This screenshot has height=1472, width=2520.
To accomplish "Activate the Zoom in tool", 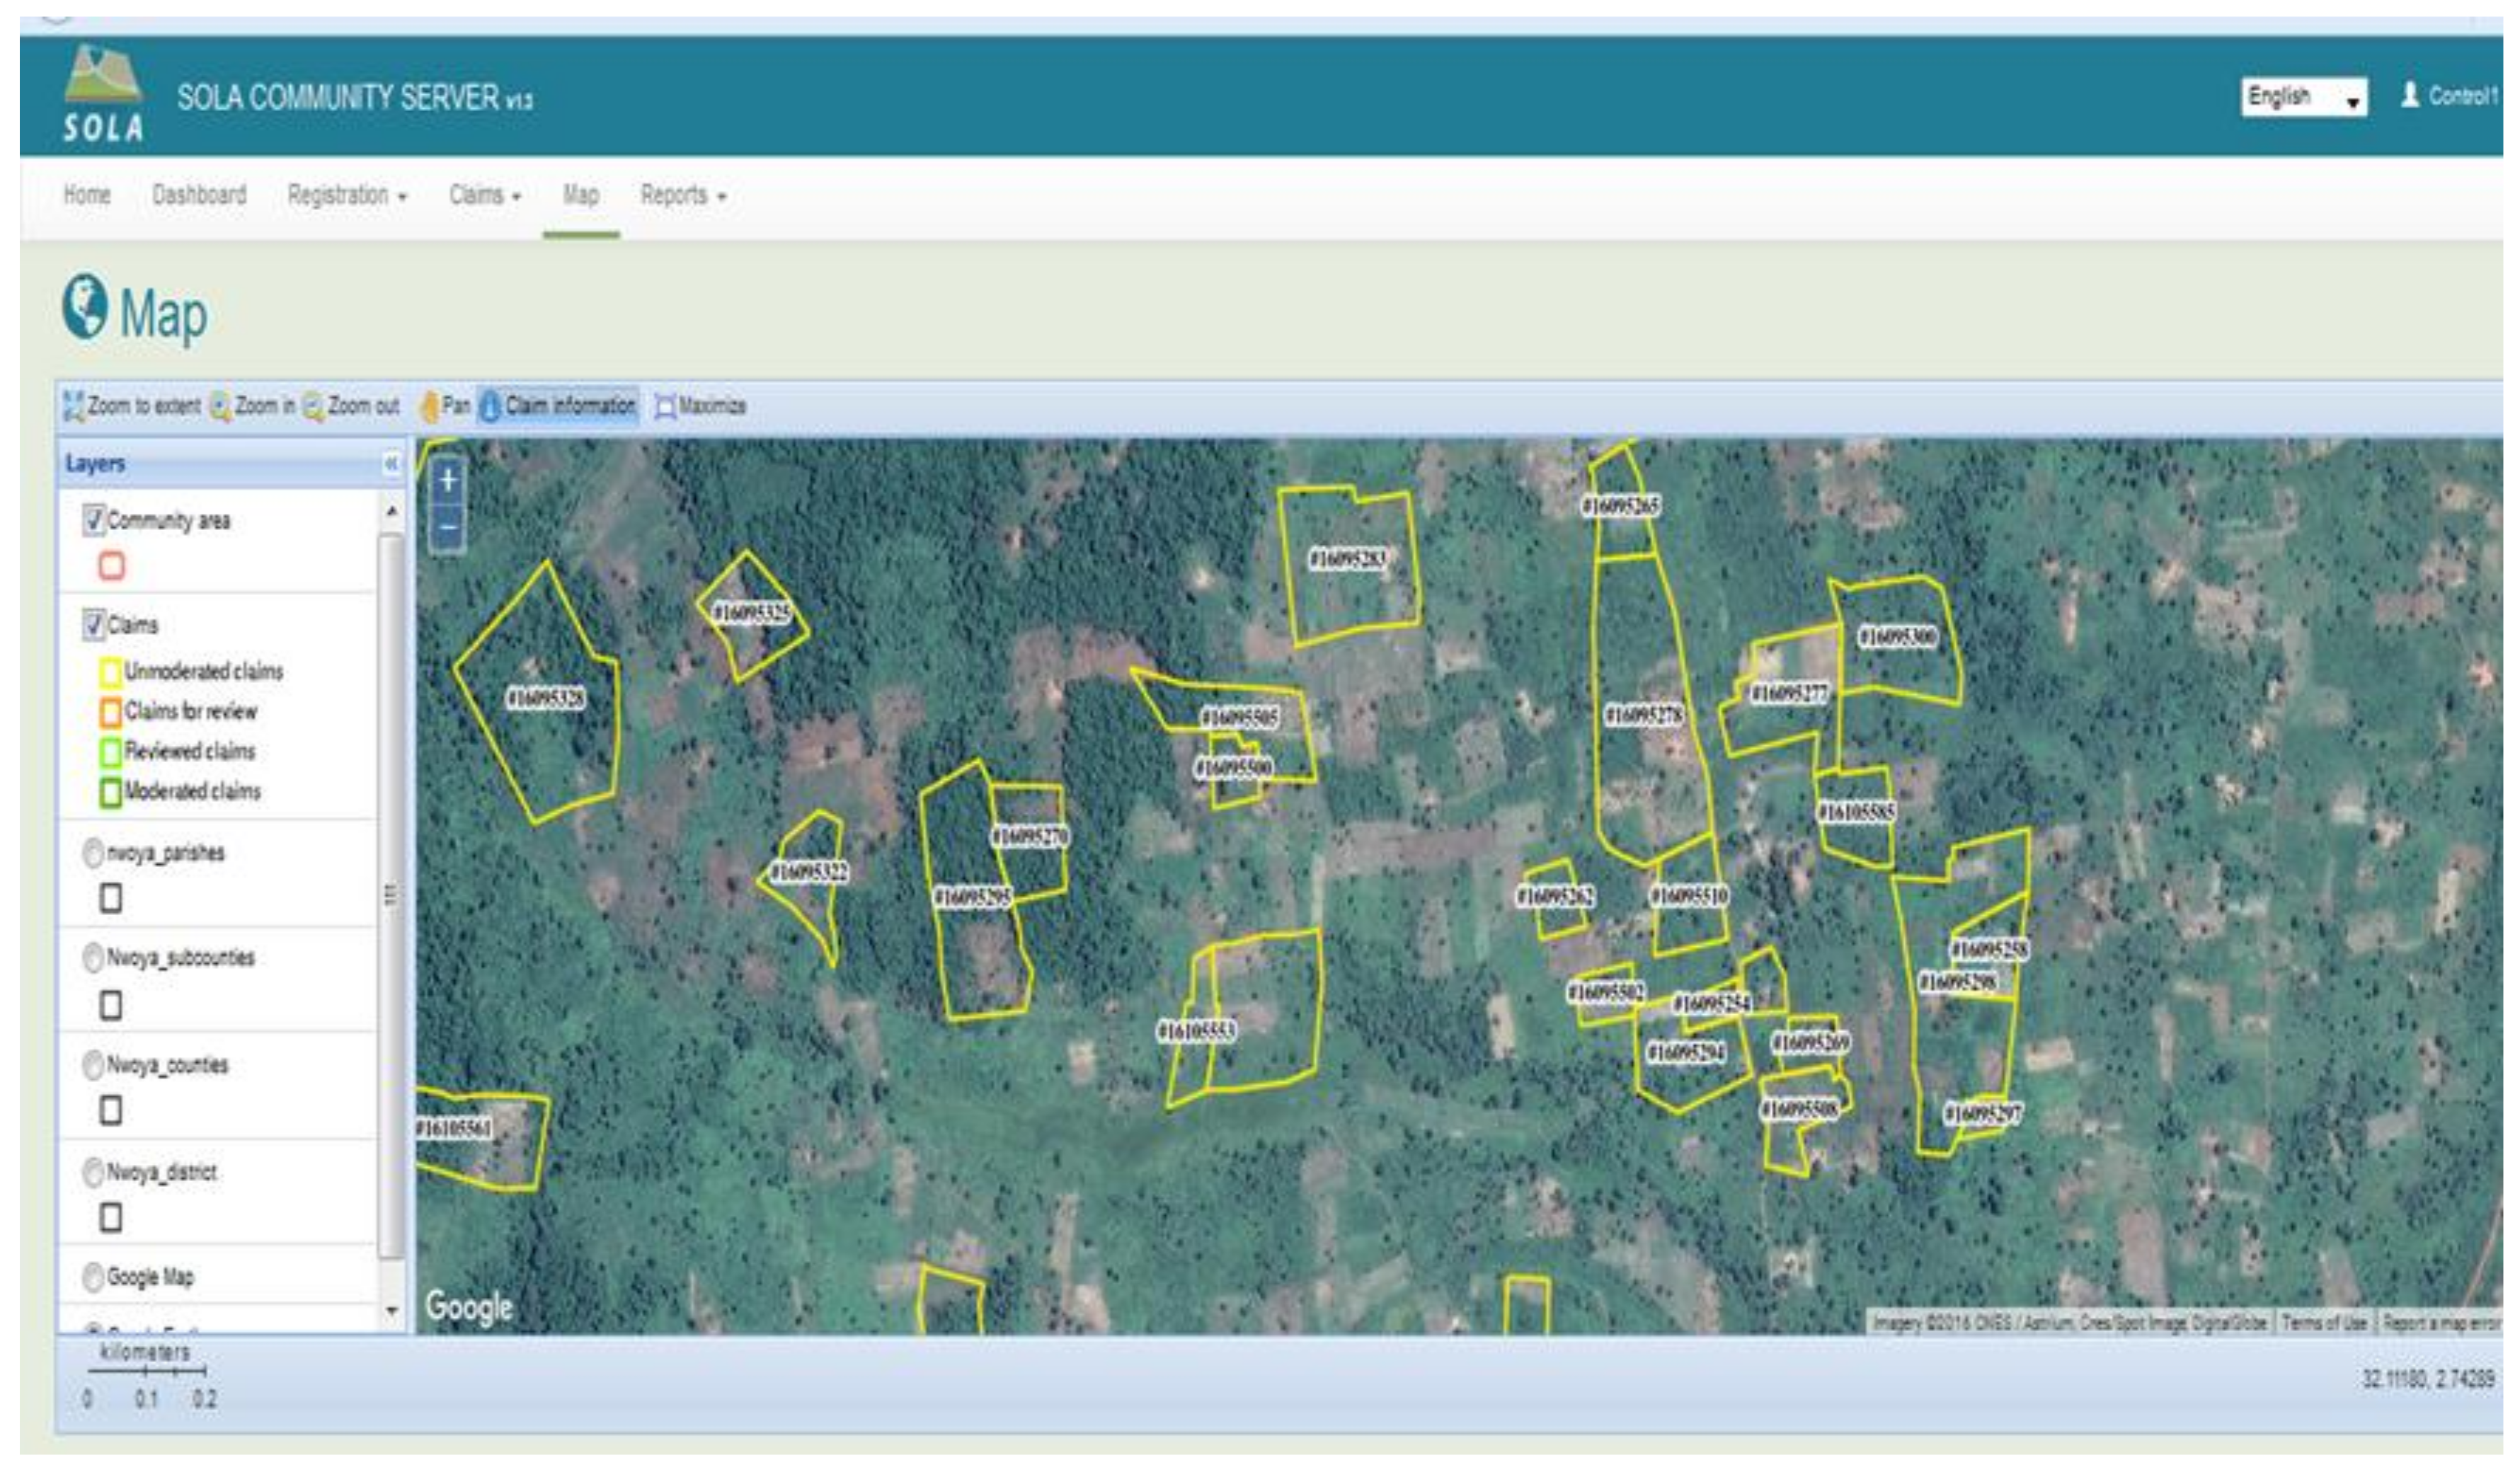I will point(253,406).
